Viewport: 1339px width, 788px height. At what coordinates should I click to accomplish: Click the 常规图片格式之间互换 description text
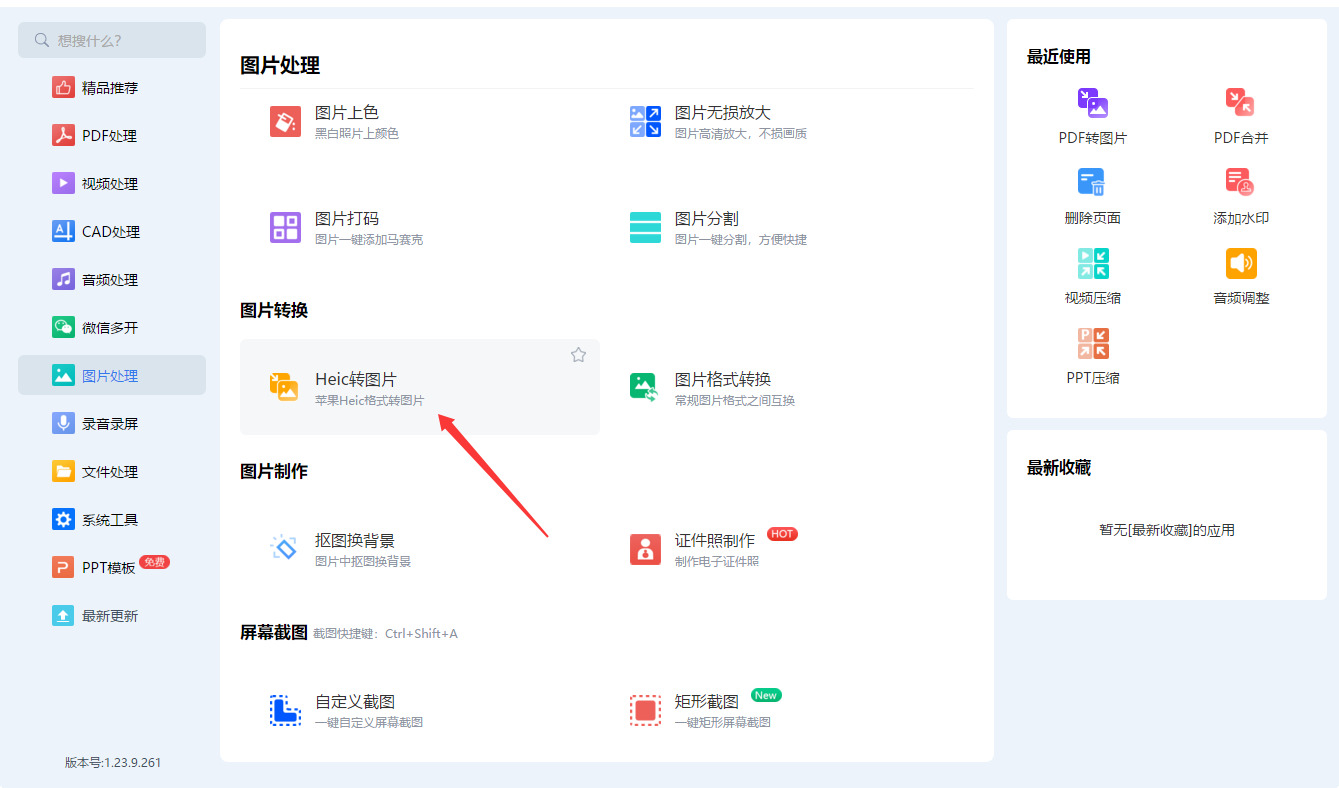tap(735, 401)
